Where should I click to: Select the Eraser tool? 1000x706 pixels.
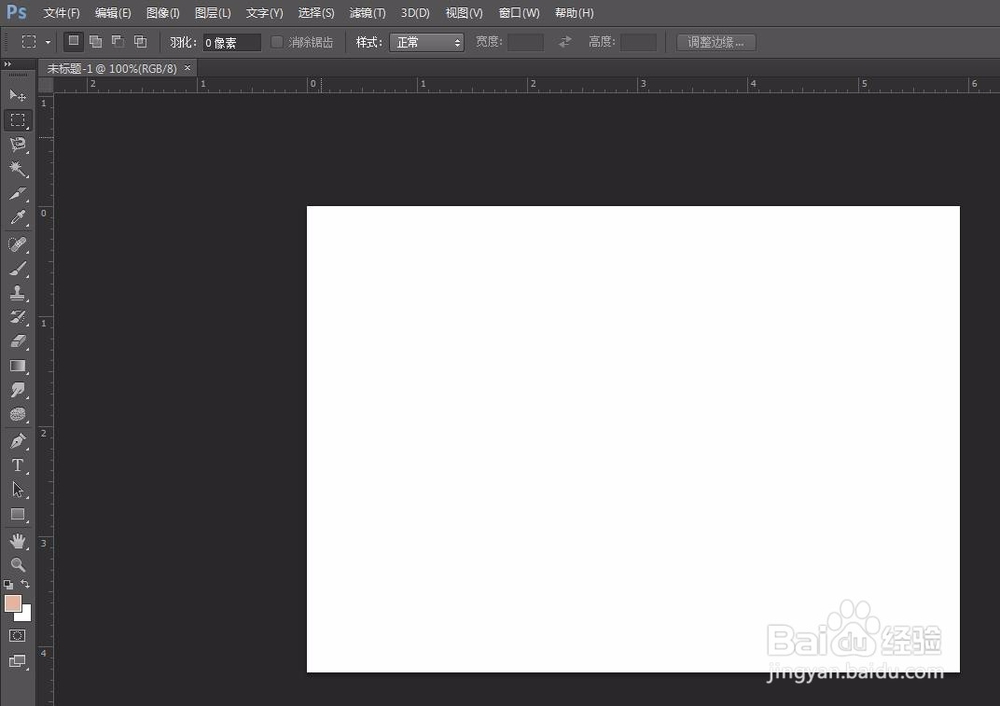pos(17,341)
